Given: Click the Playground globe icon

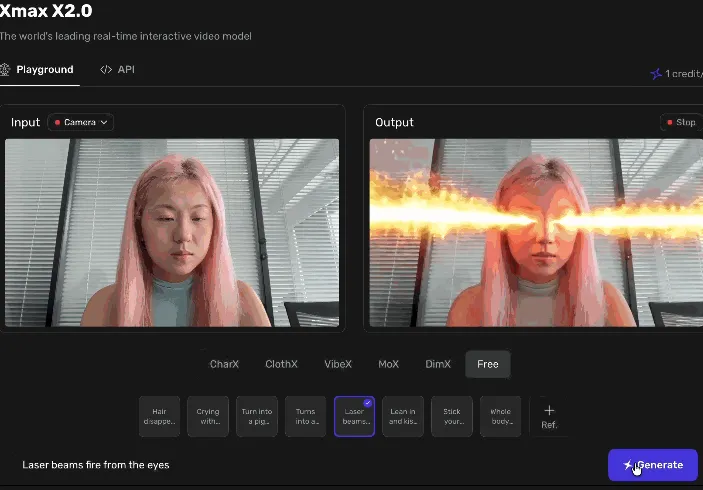Looking at the screenshot, I should [x=5, y=69].
